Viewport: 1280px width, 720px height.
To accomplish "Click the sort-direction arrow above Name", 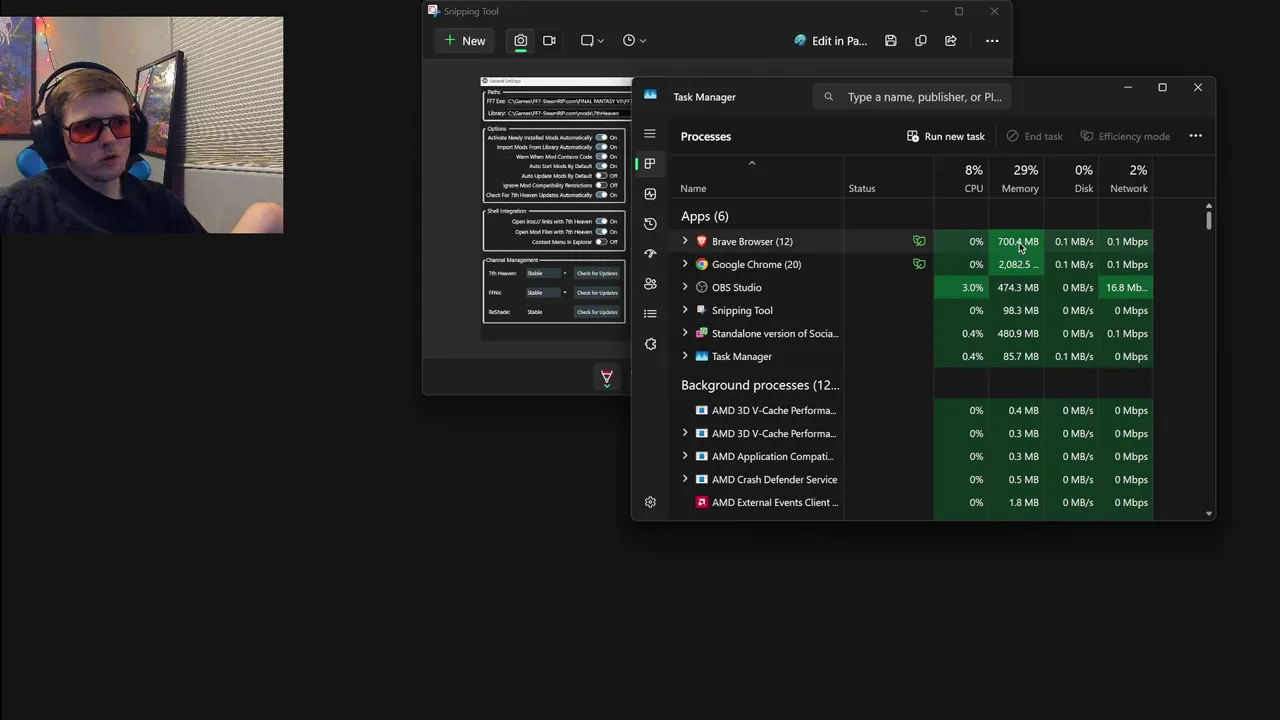I will tap(752, 163).
